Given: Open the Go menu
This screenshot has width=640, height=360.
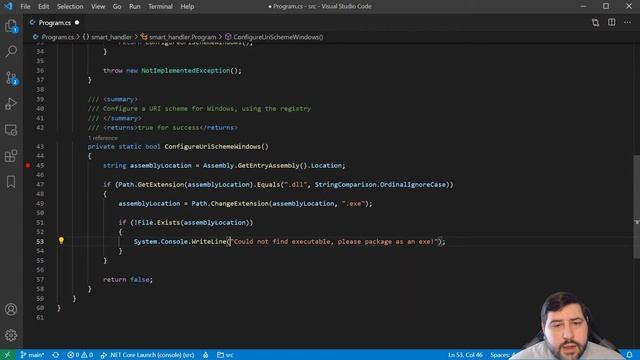Looking at the screenshot, I should (x=117, y=6).
